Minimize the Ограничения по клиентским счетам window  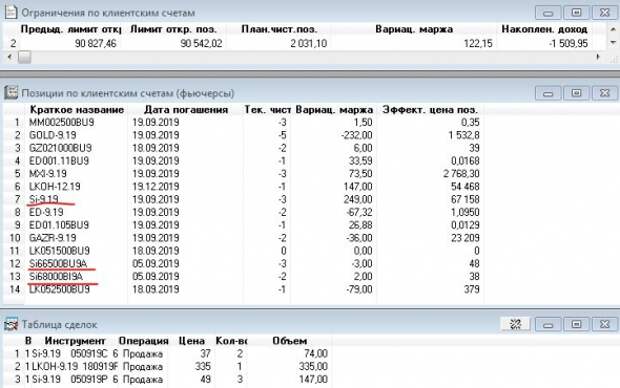point(548,13)
